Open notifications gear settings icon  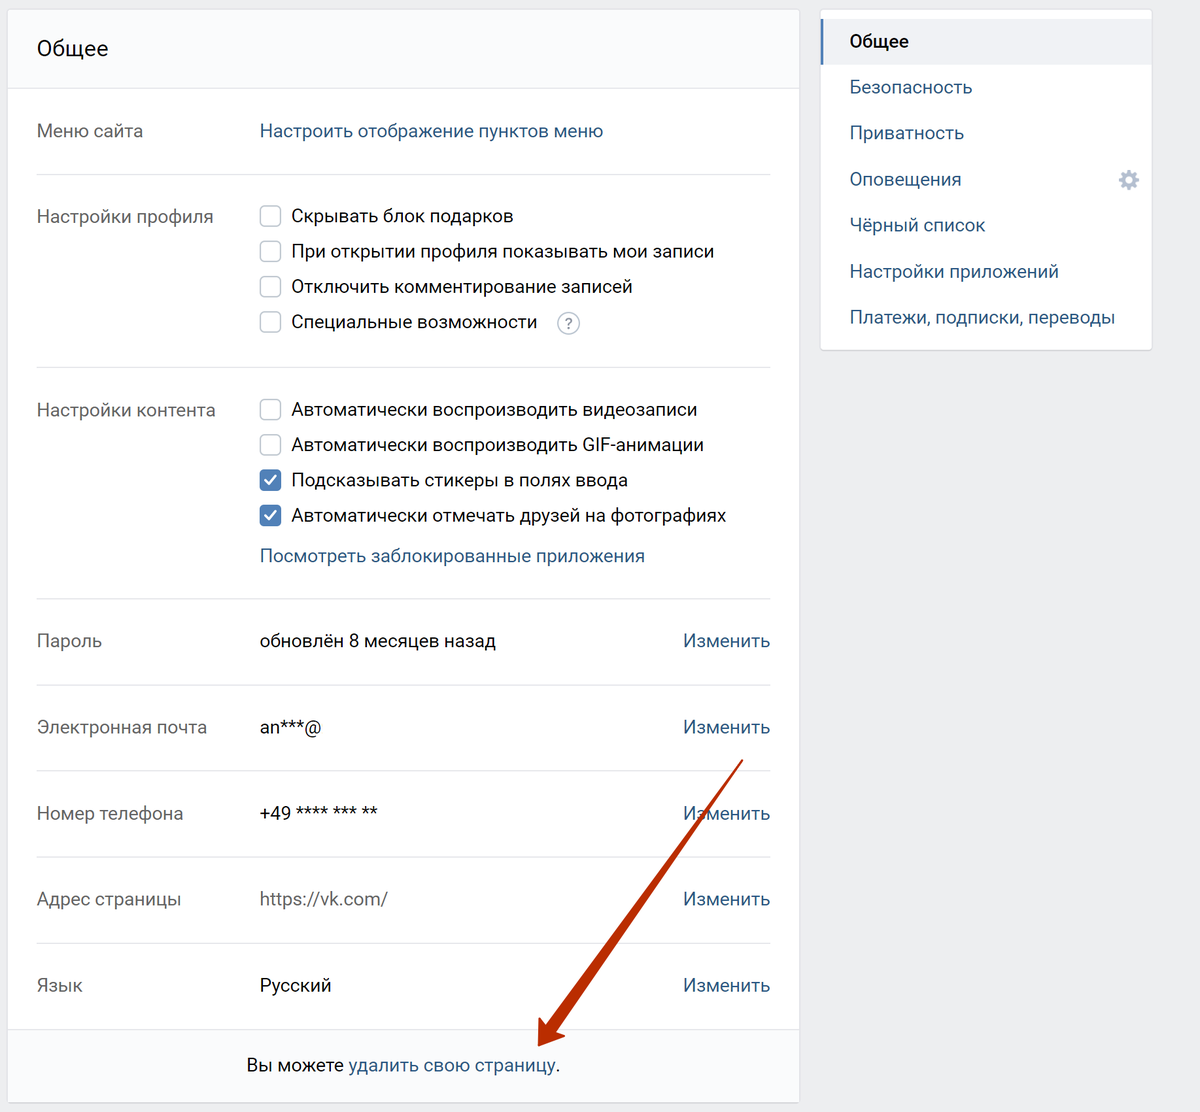pyautogui.click(x=1128, y=180)
